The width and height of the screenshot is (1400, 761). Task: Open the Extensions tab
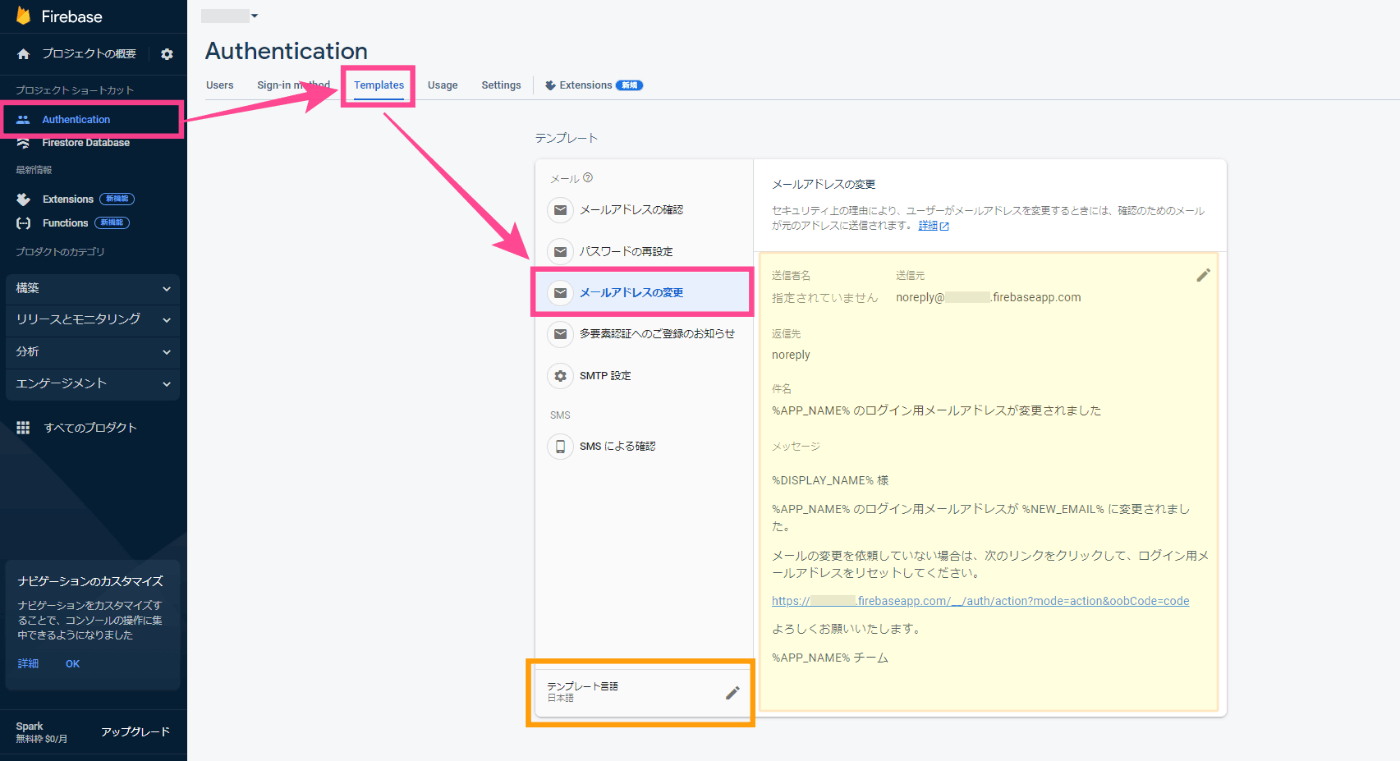594,86
